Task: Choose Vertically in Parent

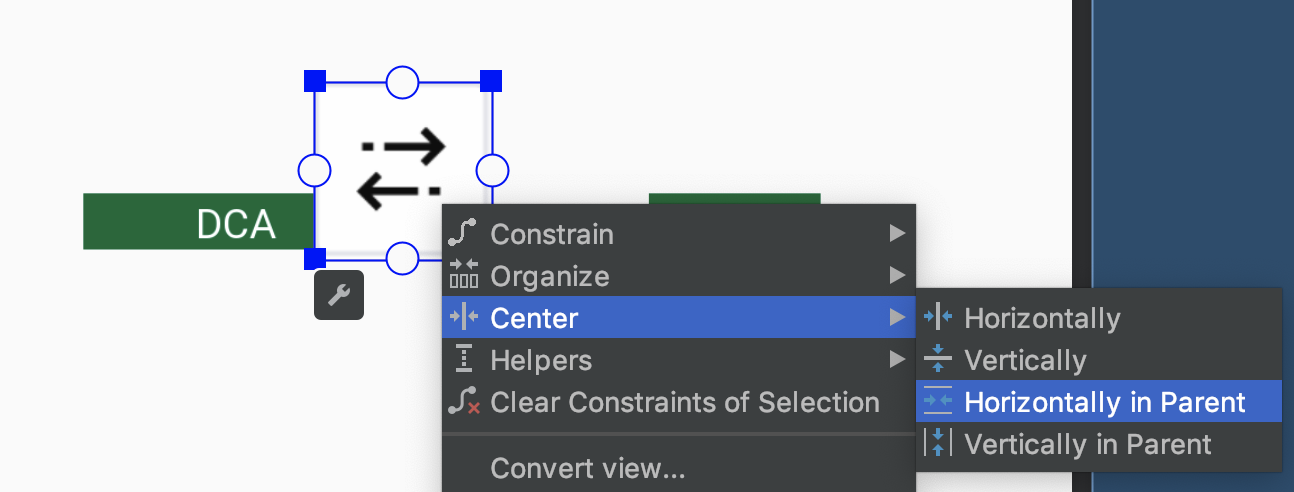Action: 1099,444
